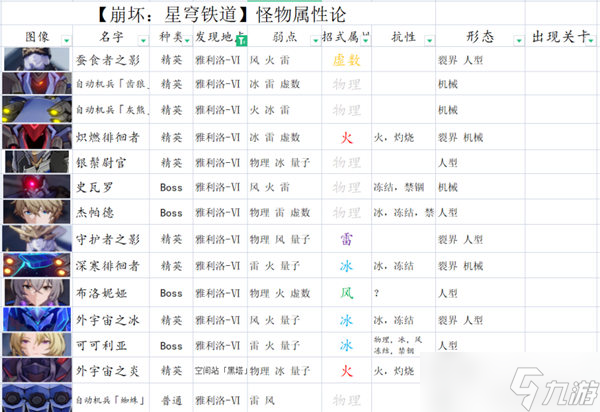Click 裂界 机械 form in 深寒徘徊者 row
This screenshot has width=600, height=412.
click(460, 265)
